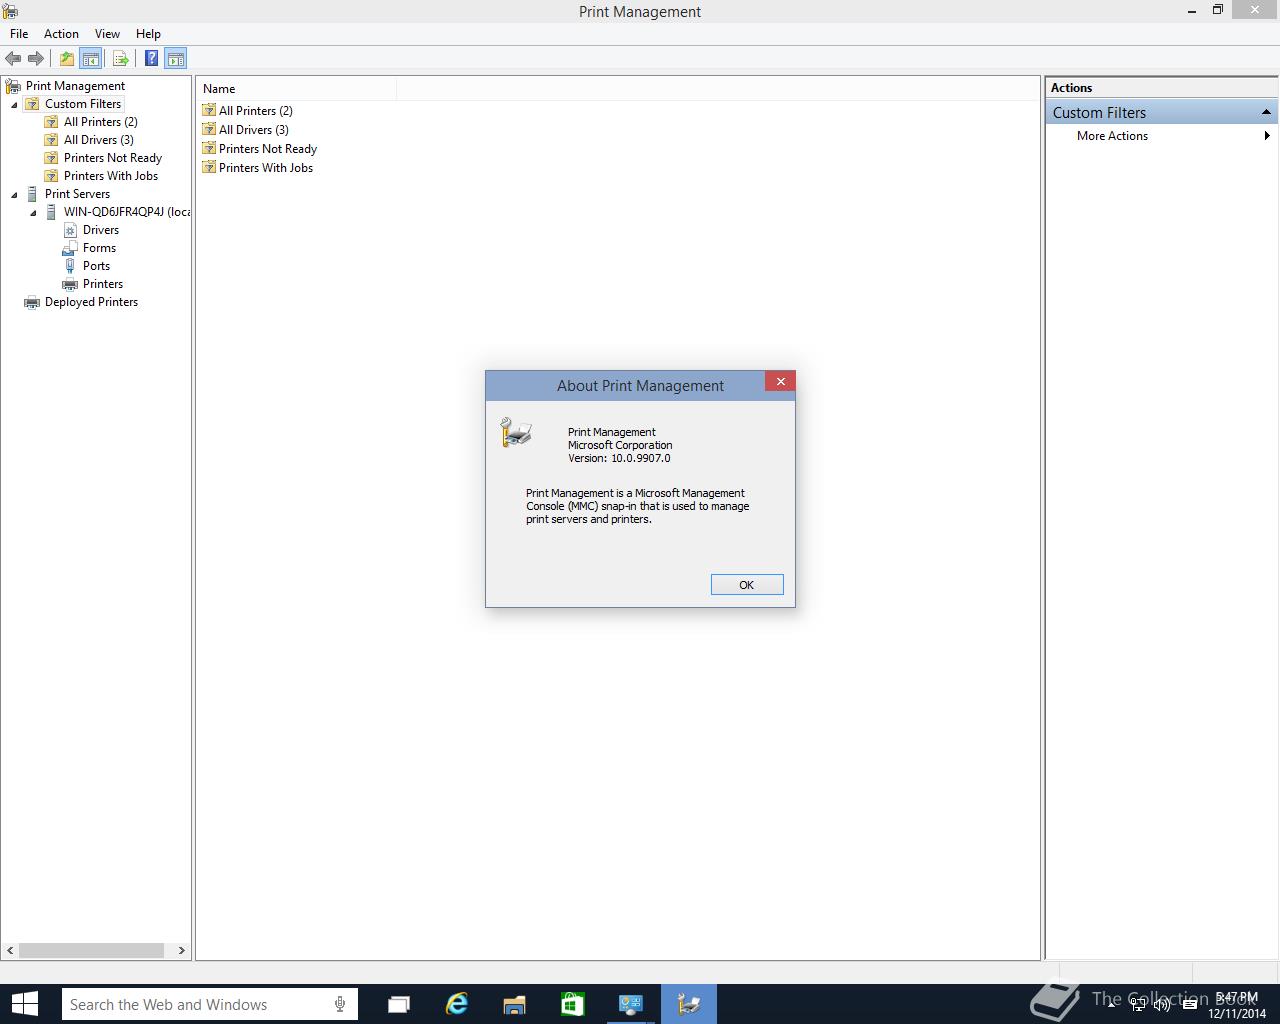Click OK in About Print Management dialog

pyautogui.click(x=747, y=585)
